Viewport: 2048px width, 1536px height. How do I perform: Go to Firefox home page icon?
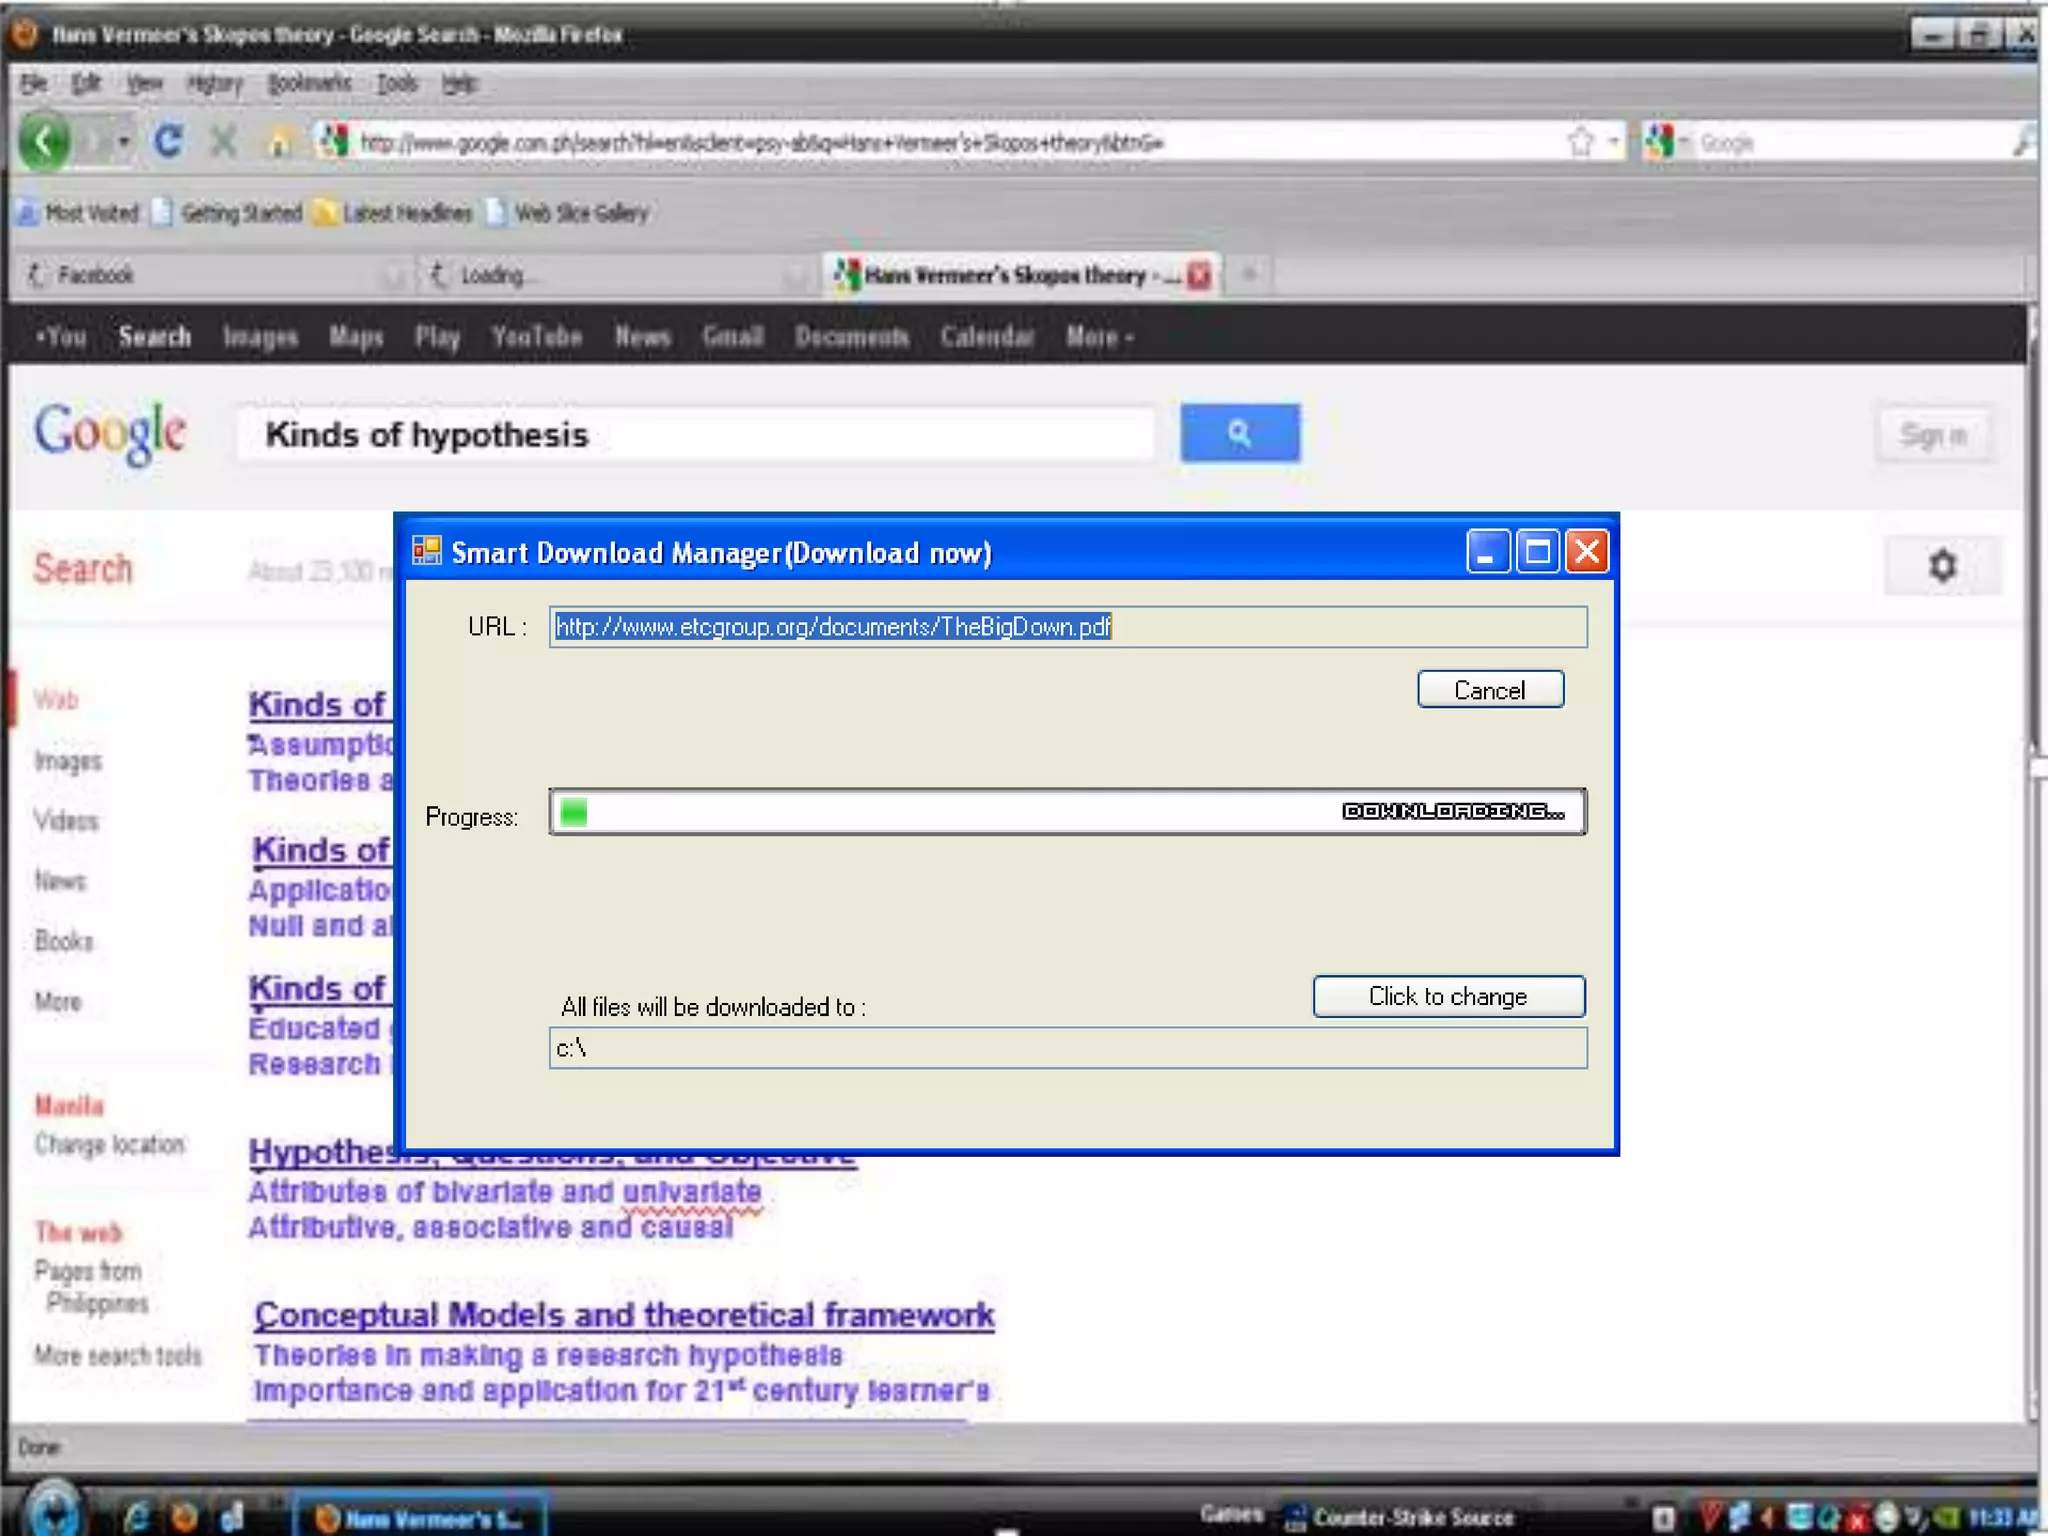coord(279,143)
